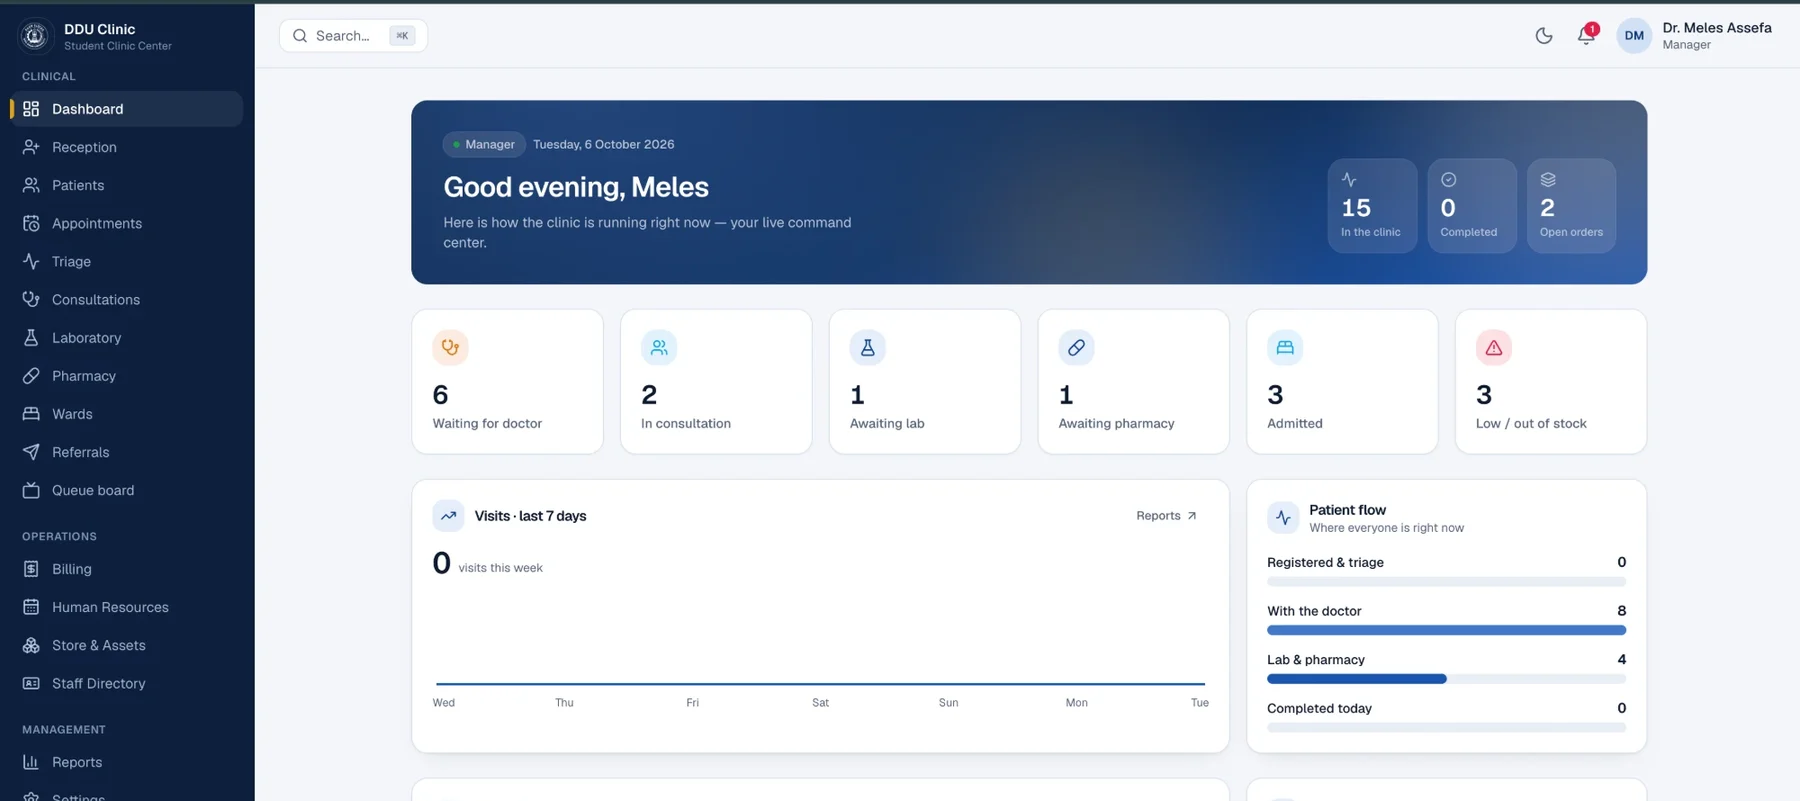Screen dimensions: 1800x801
Task: Go to Reception in the sidebar
Action: coord(126,147)
